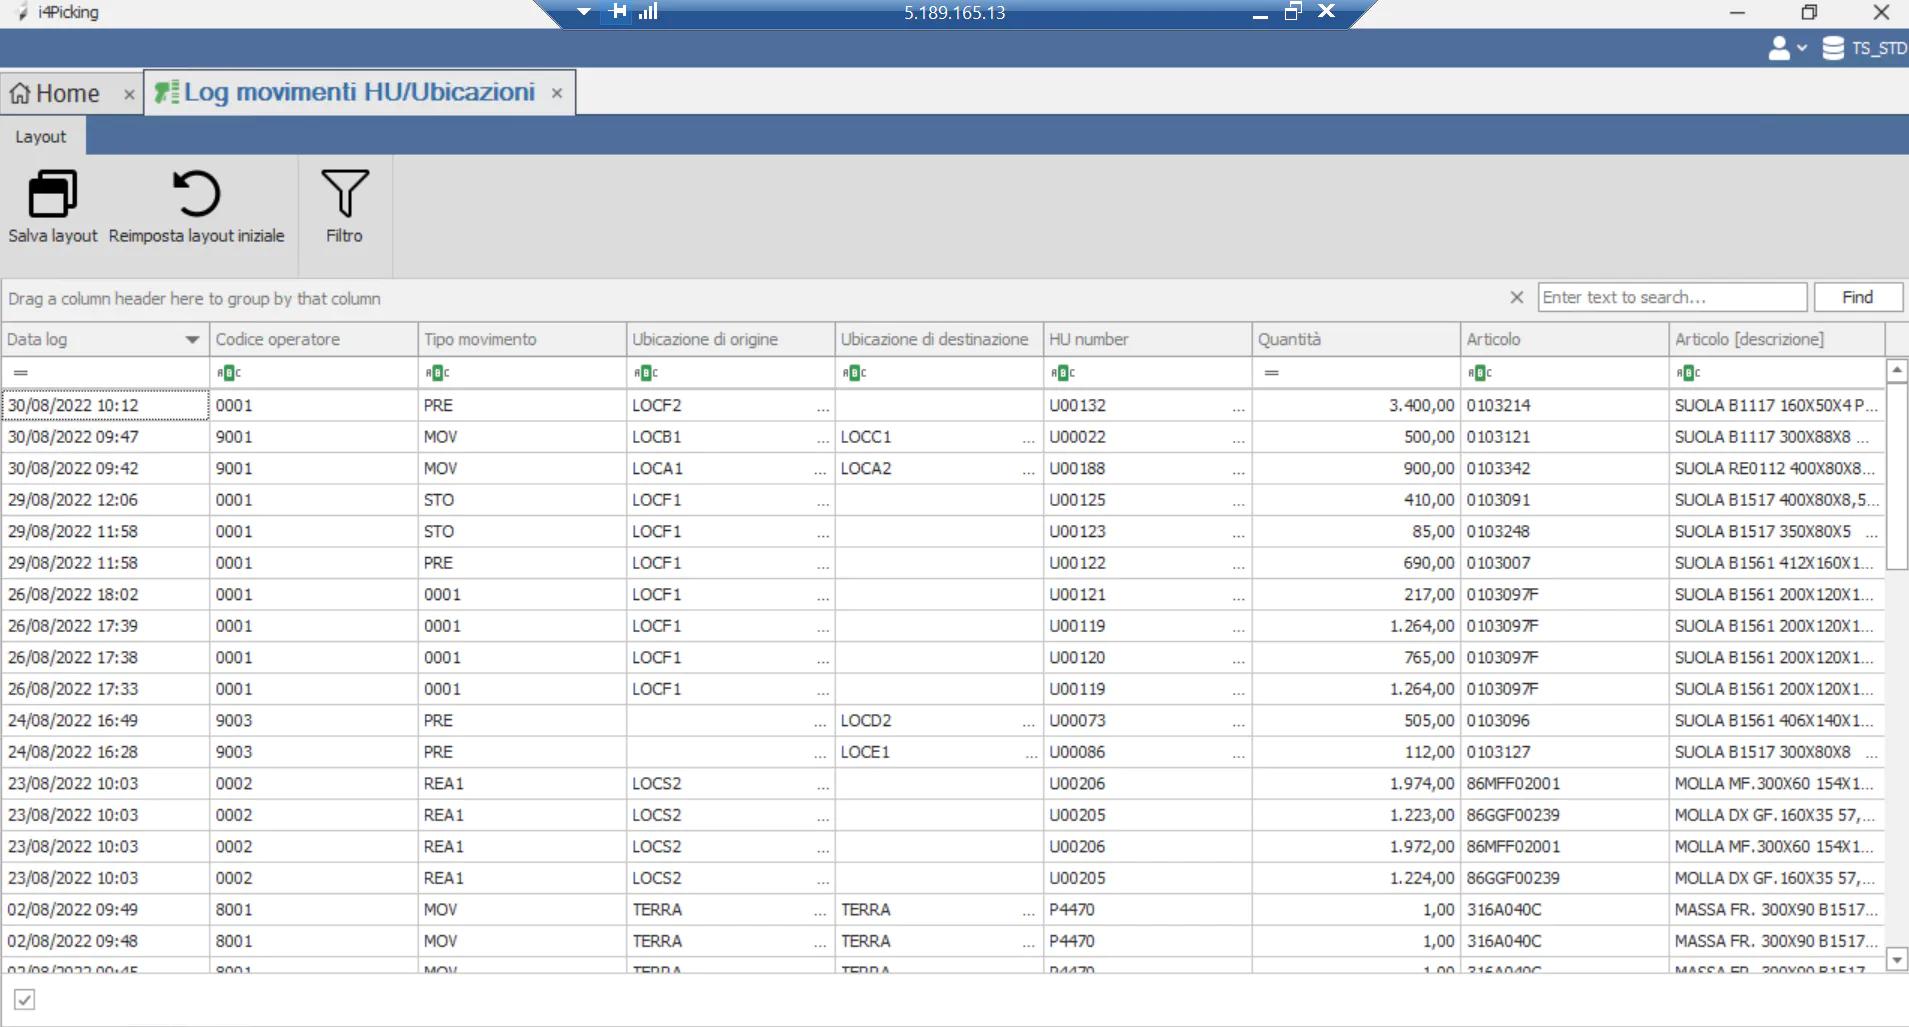Open user account dropdown chevron
The image size is (1909, 1027).
[1802, 48]
